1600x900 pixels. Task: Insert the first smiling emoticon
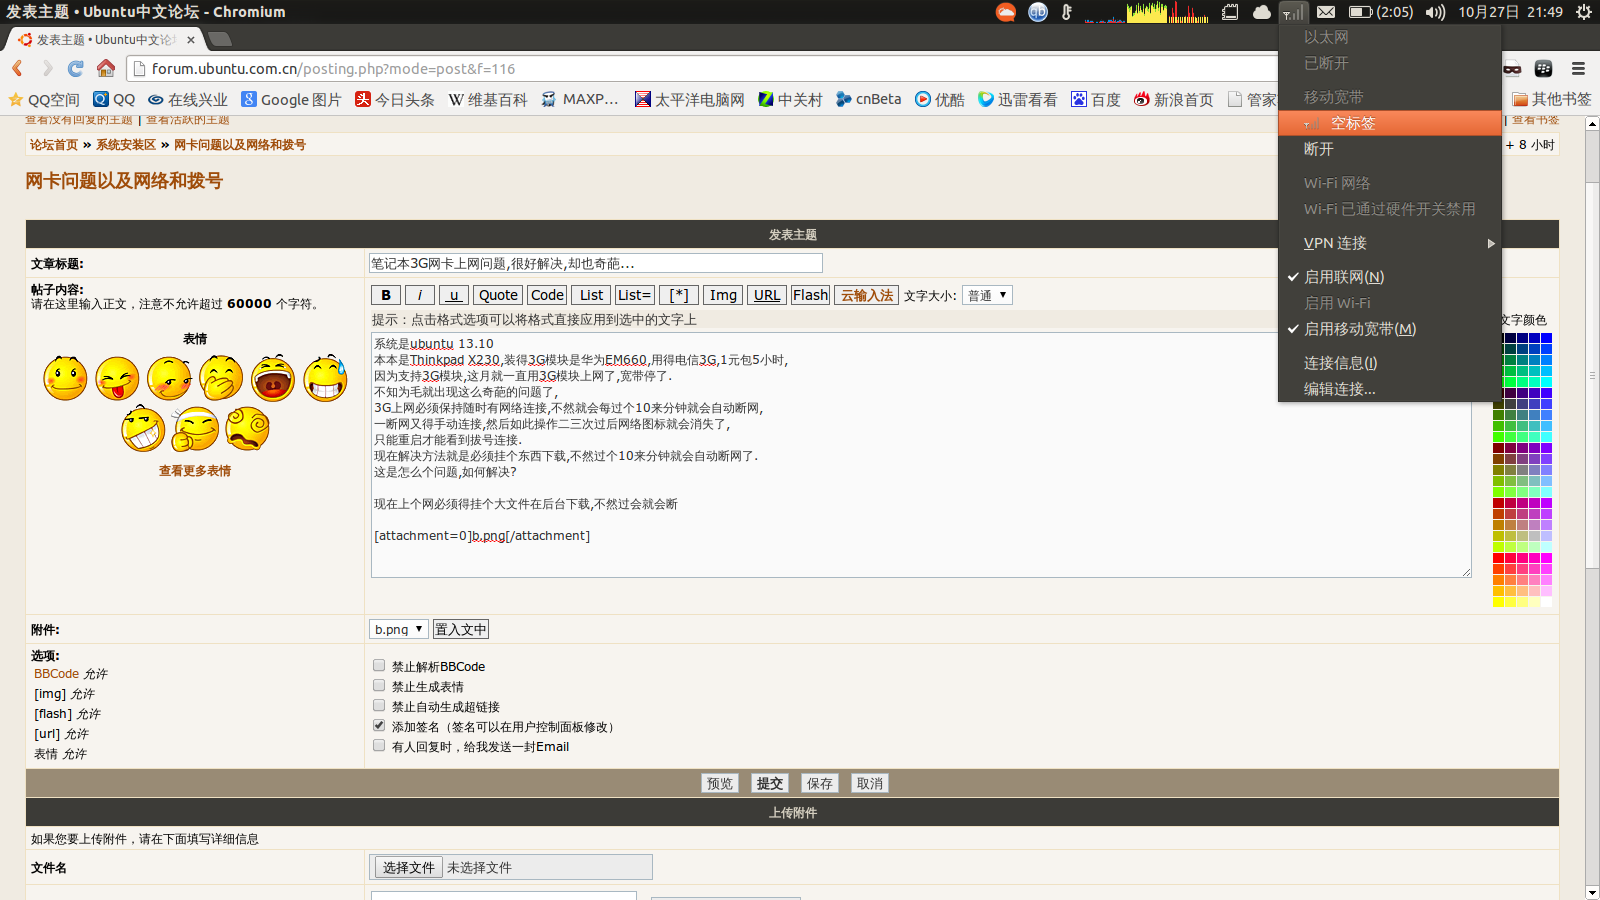click(x=66, y=378)
